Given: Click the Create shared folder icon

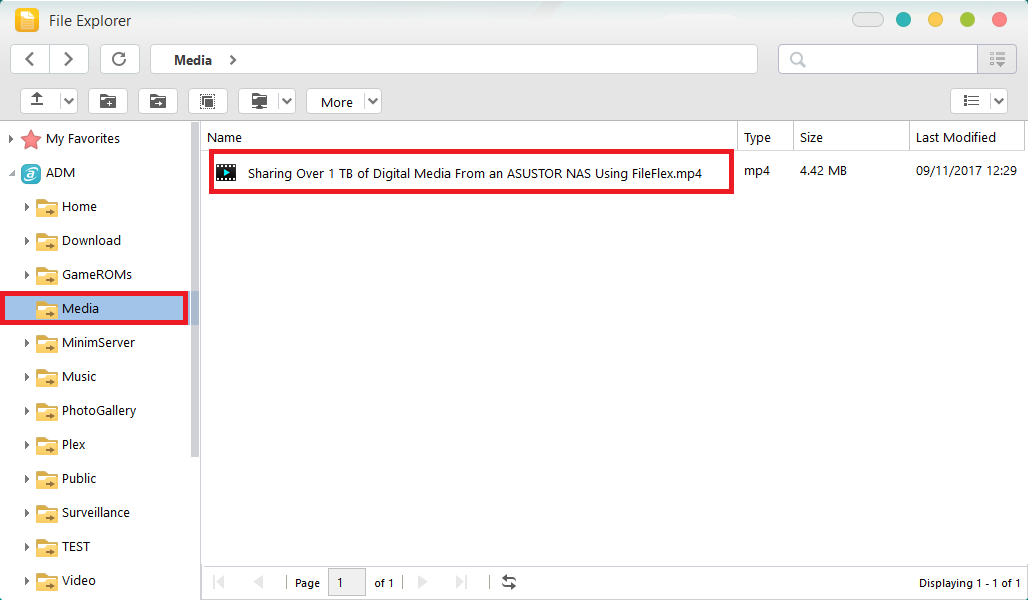Looking at the screenshot, I should coord(157,101).
